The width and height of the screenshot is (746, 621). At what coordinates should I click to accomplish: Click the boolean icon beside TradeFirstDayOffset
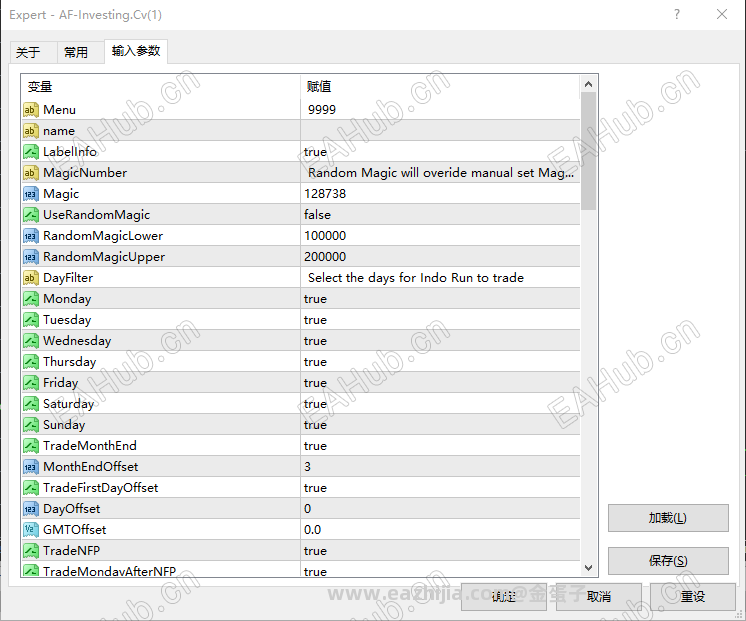[31, 487]
